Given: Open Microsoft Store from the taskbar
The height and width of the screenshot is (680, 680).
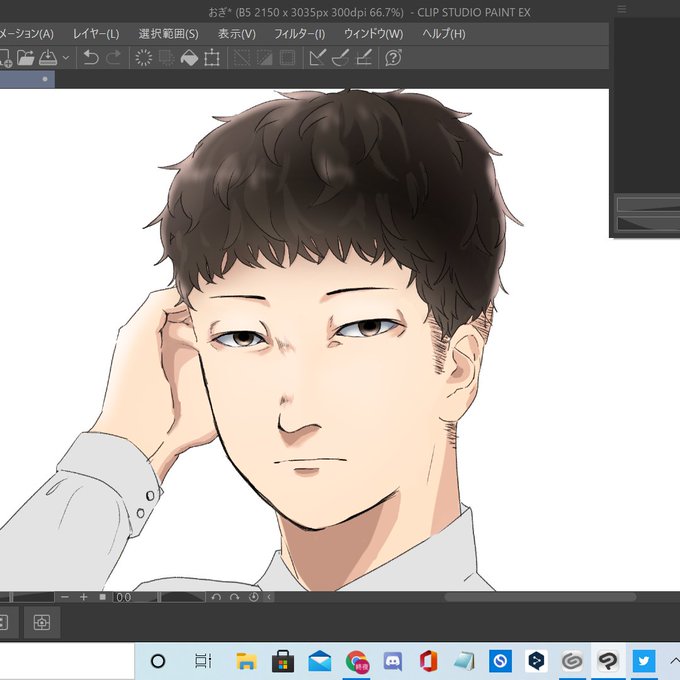Looking at the screenshot, I should pyautogui.click(x=283, y=661).
